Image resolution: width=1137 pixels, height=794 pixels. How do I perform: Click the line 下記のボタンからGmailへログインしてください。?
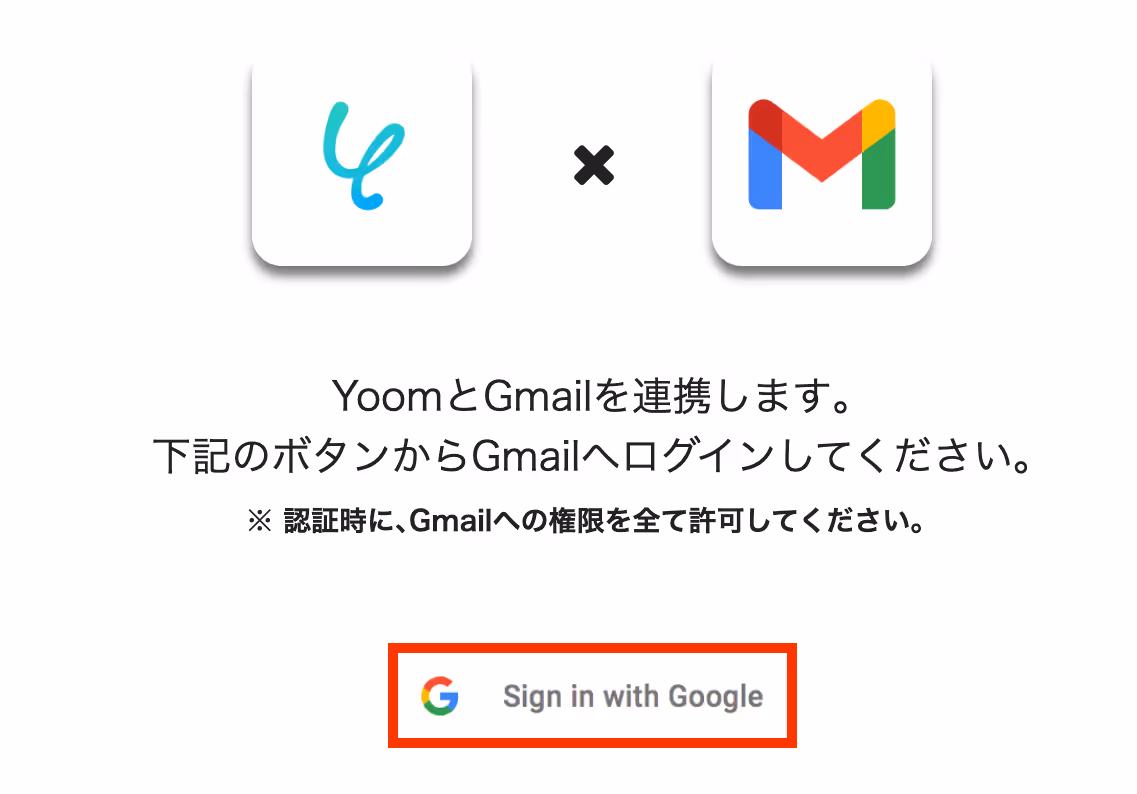pos(592,456)
